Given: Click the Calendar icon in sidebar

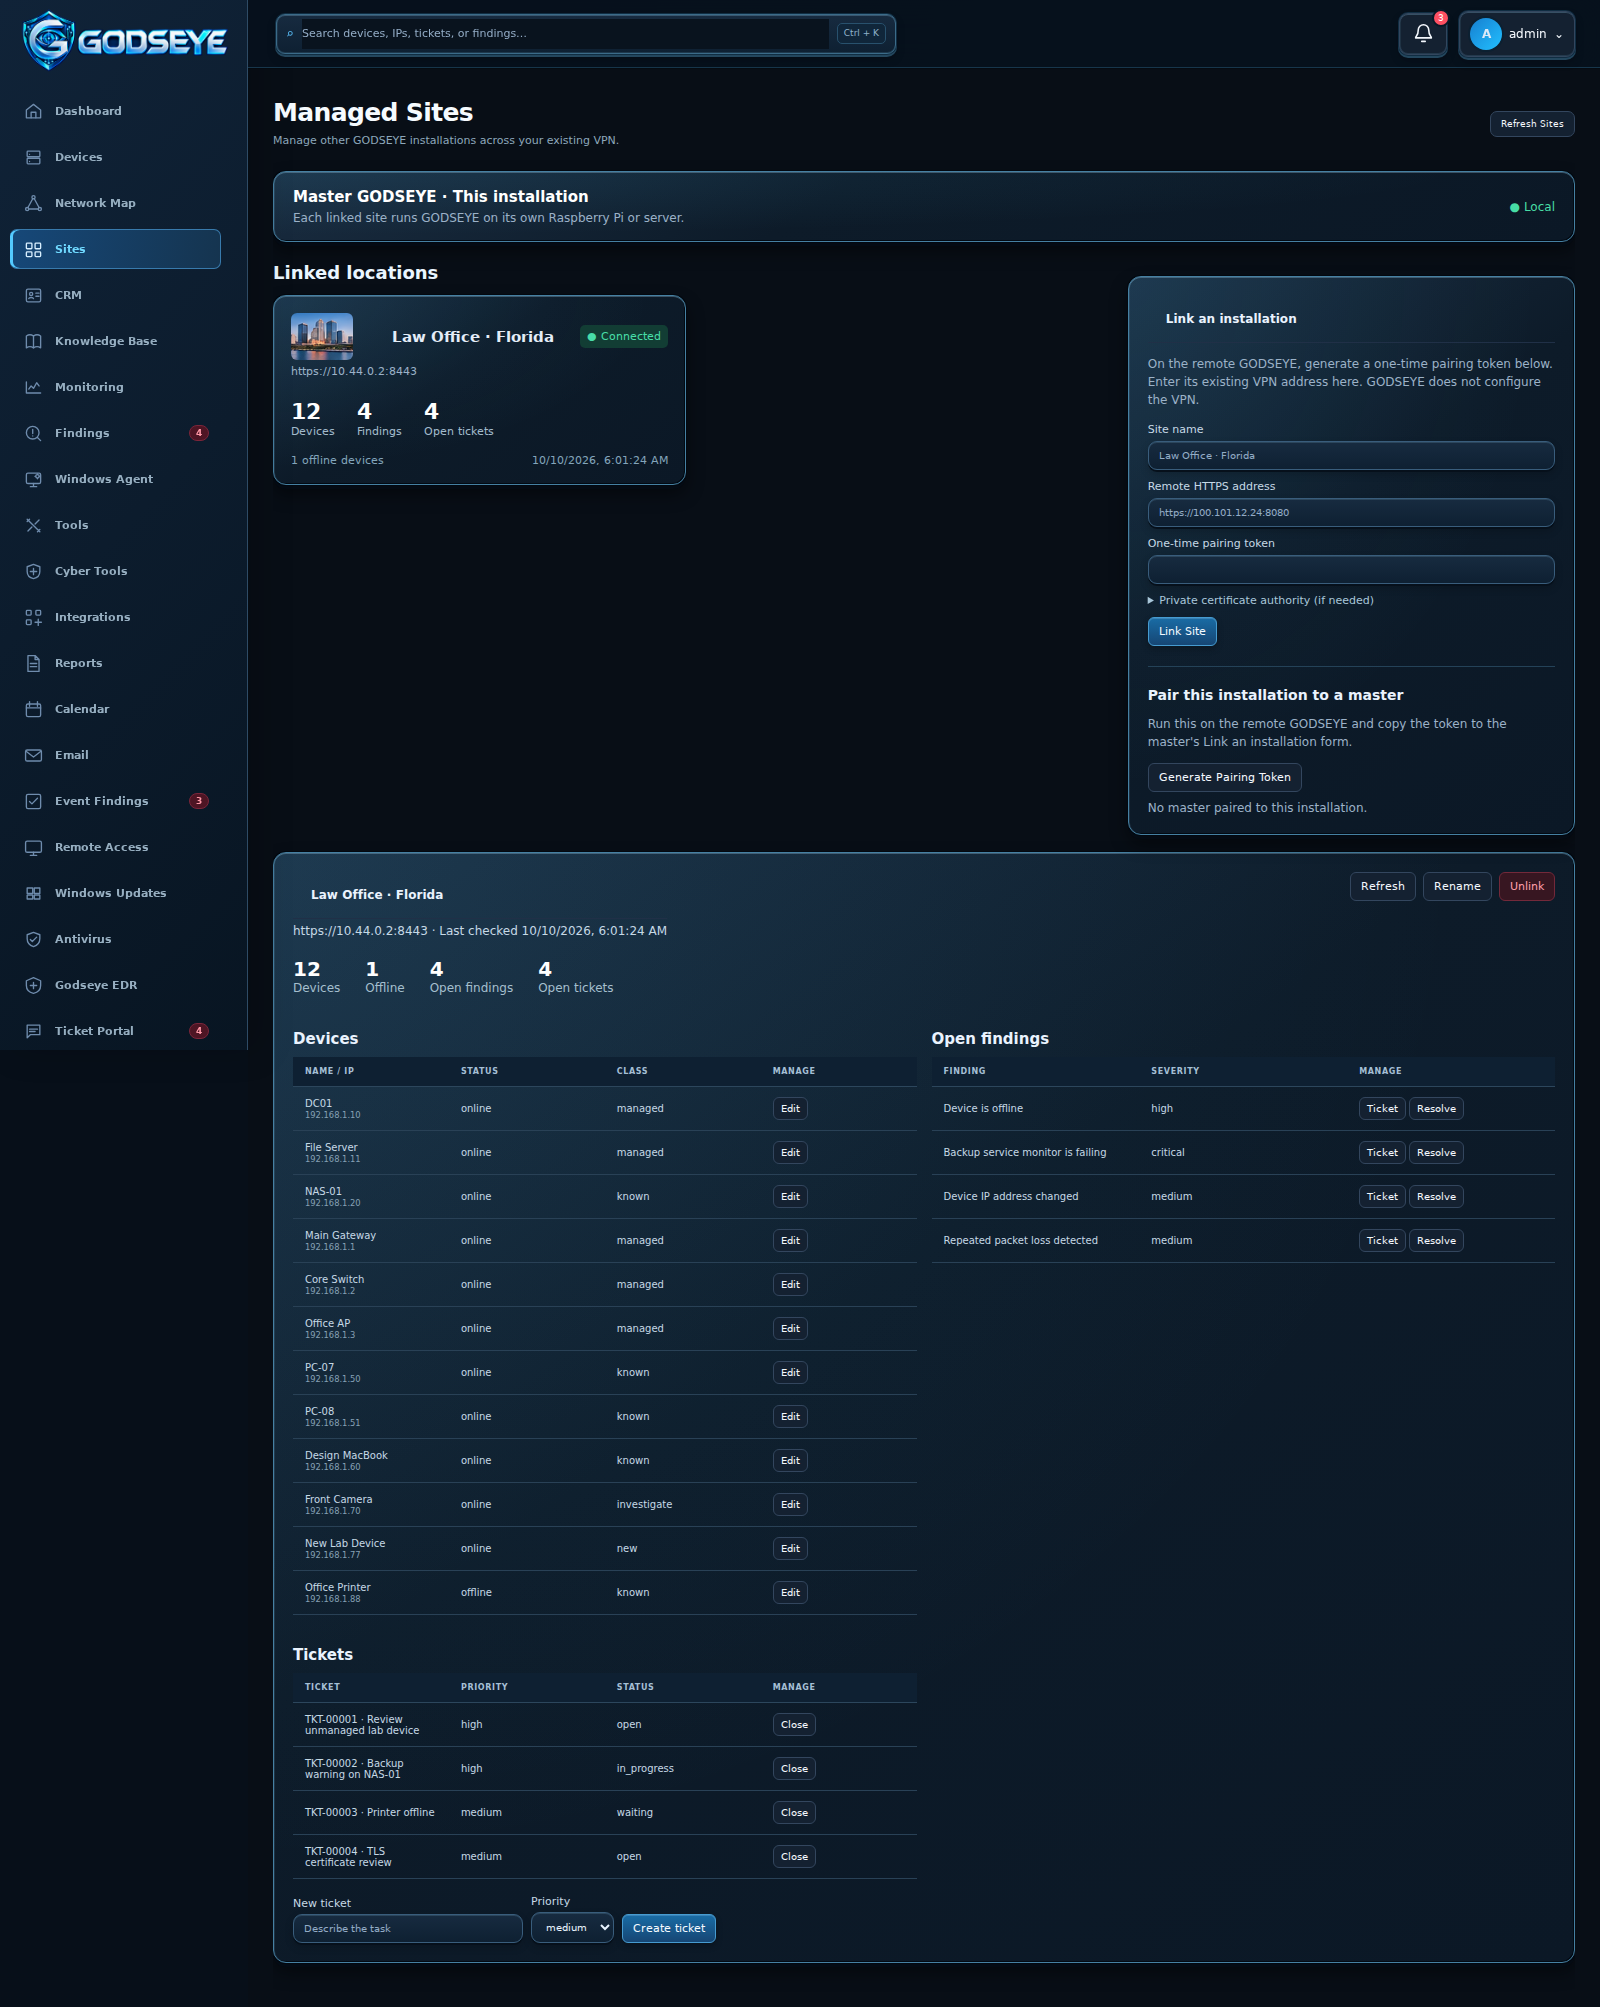Looking at the screenshot, I should pos(33,709).
